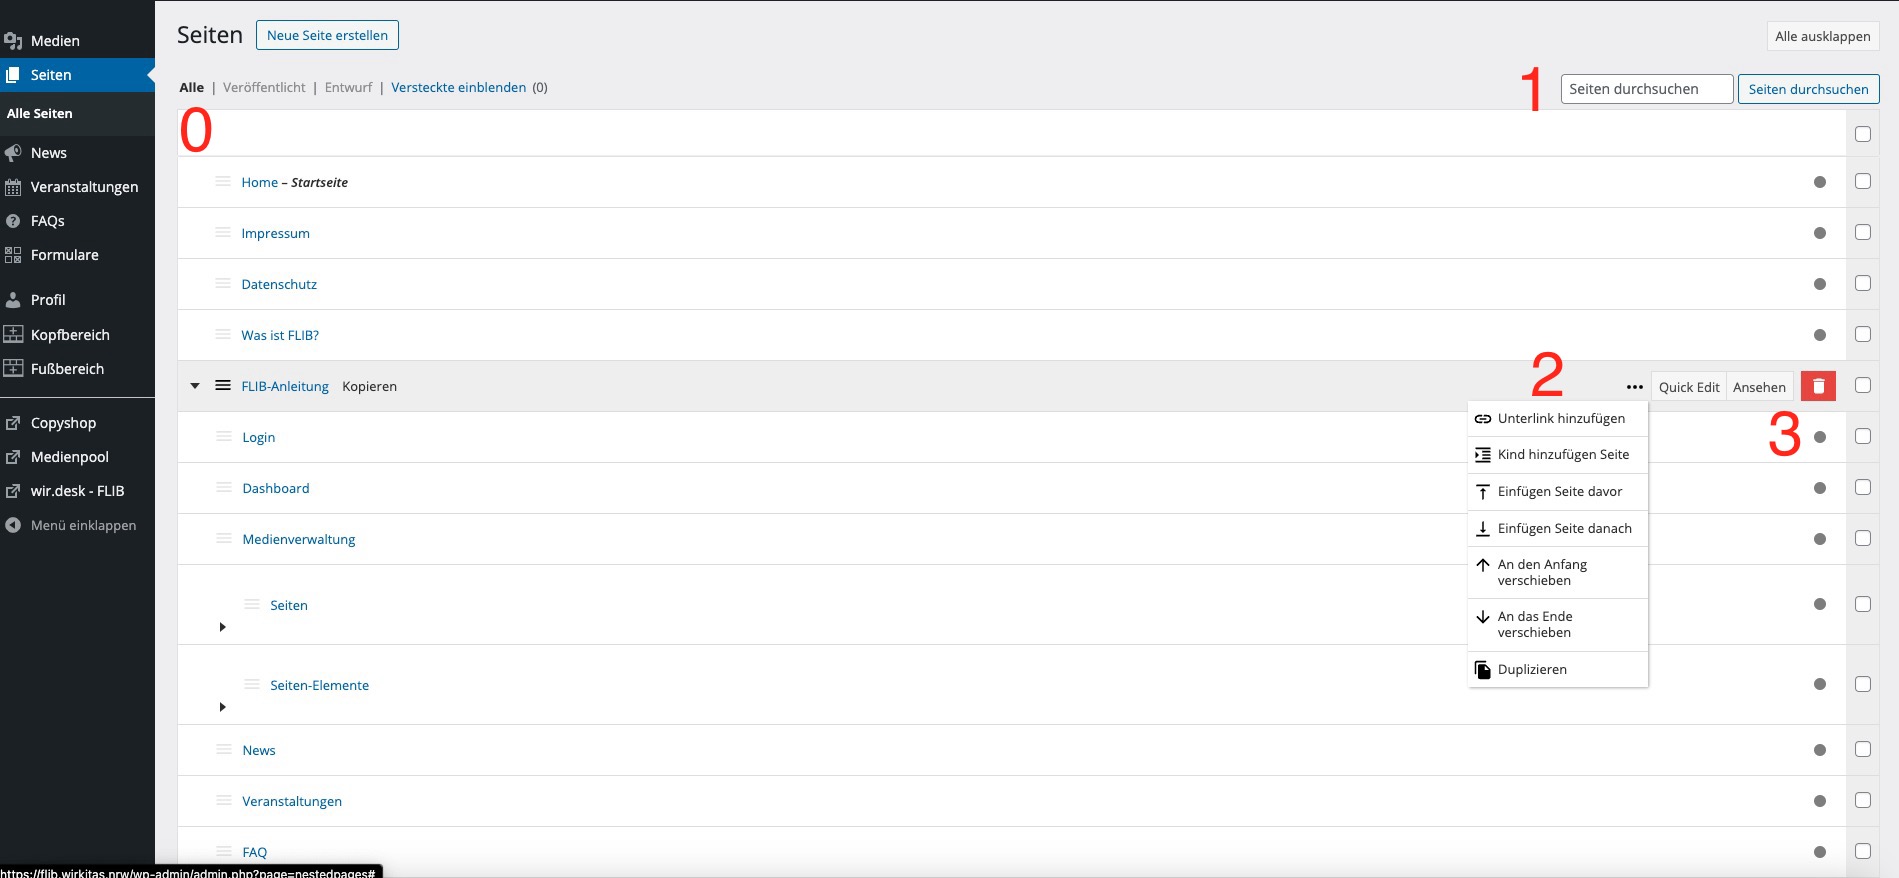Click the Duplizieren copy icon in menu
Screen dimensions: 1899x878
point(1483,669)
